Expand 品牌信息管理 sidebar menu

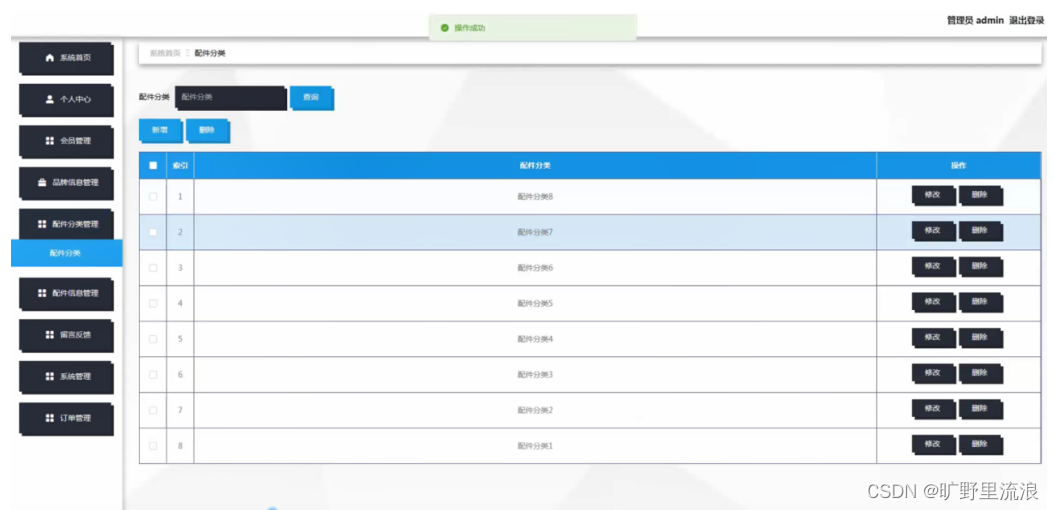(67, 183)
